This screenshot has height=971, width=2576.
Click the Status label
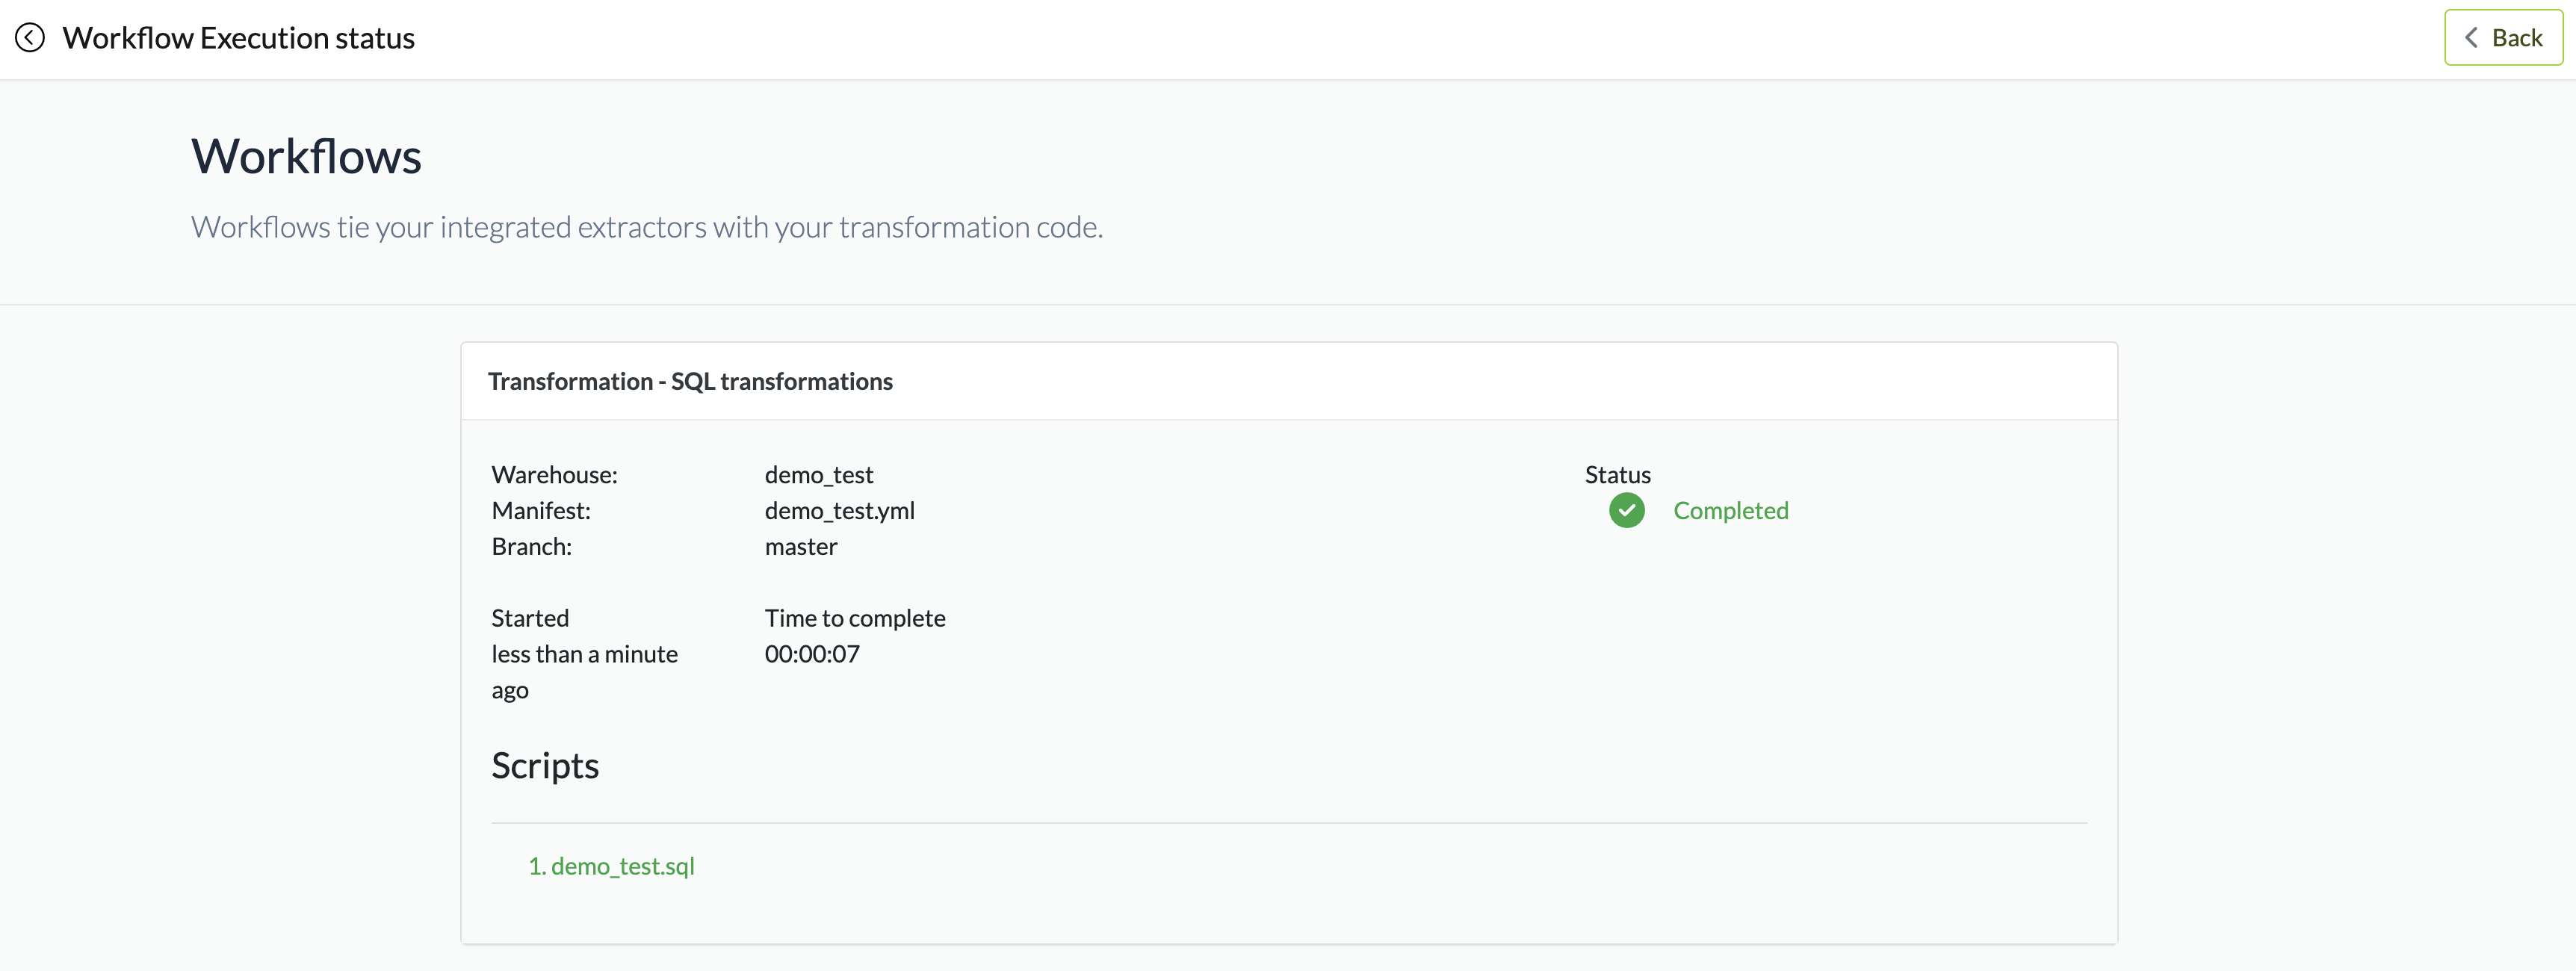tap(1617, 475)
